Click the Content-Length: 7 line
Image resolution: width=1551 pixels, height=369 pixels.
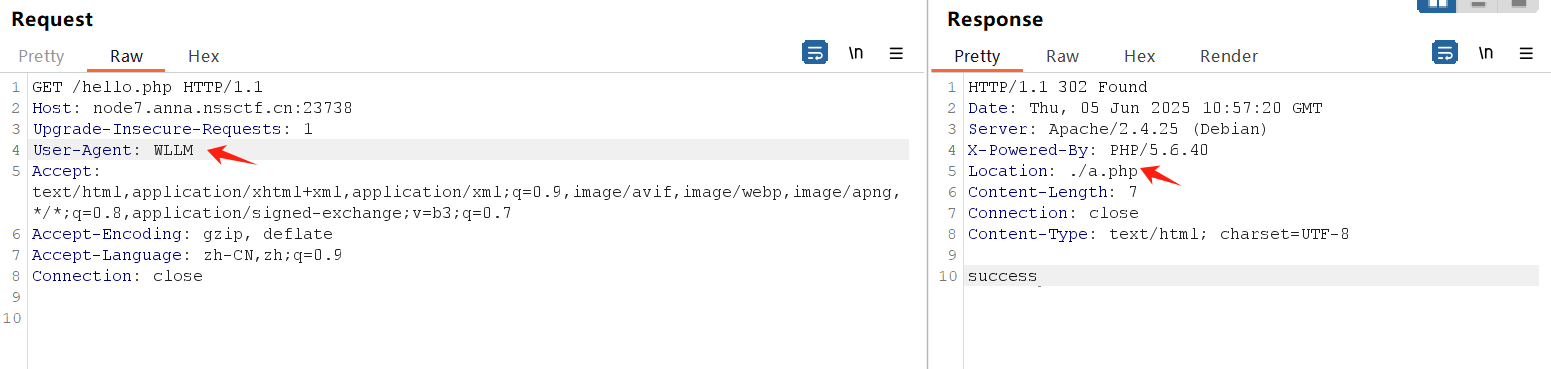(1052, 192)
